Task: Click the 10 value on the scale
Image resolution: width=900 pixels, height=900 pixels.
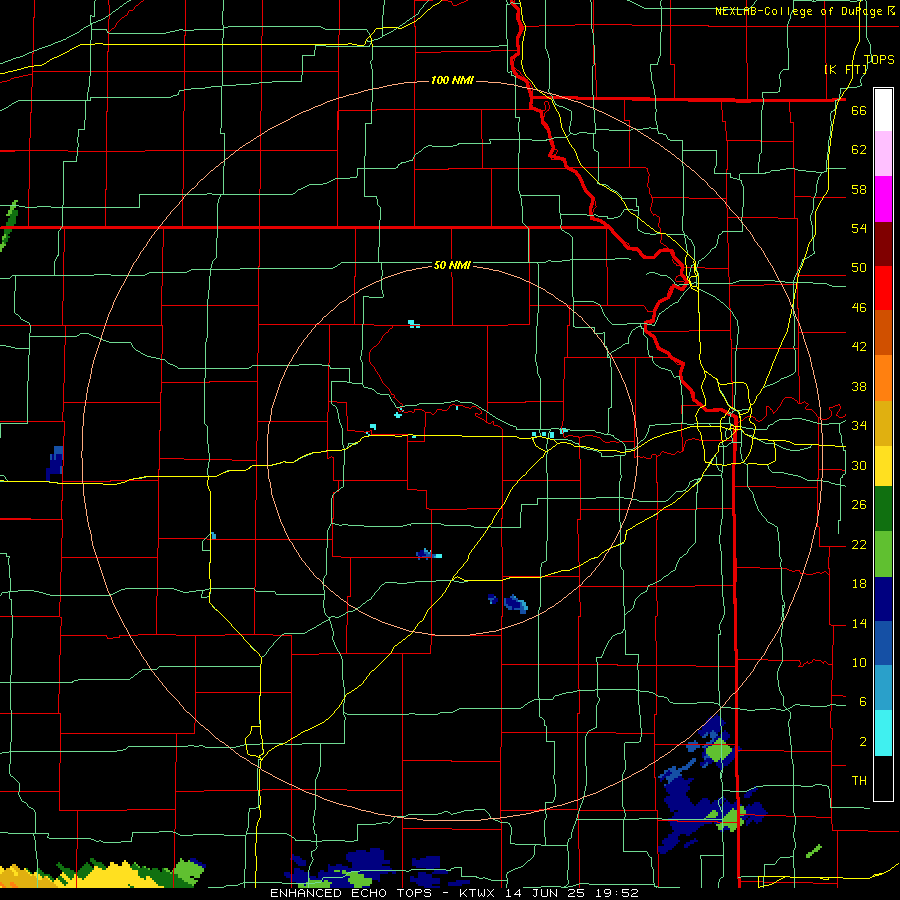Action: coord(859,662)
